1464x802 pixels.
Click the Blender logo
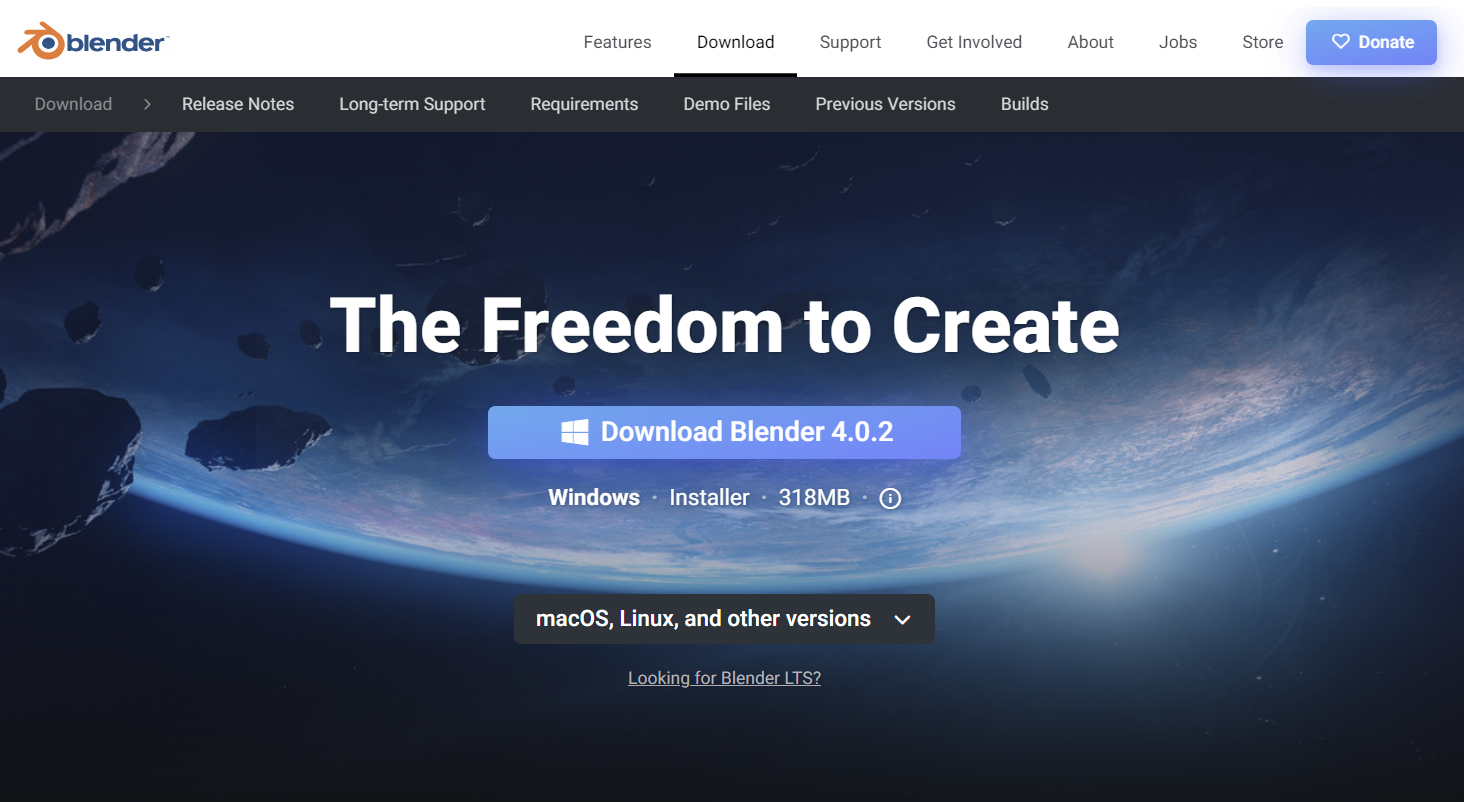(x=93, y=41)
